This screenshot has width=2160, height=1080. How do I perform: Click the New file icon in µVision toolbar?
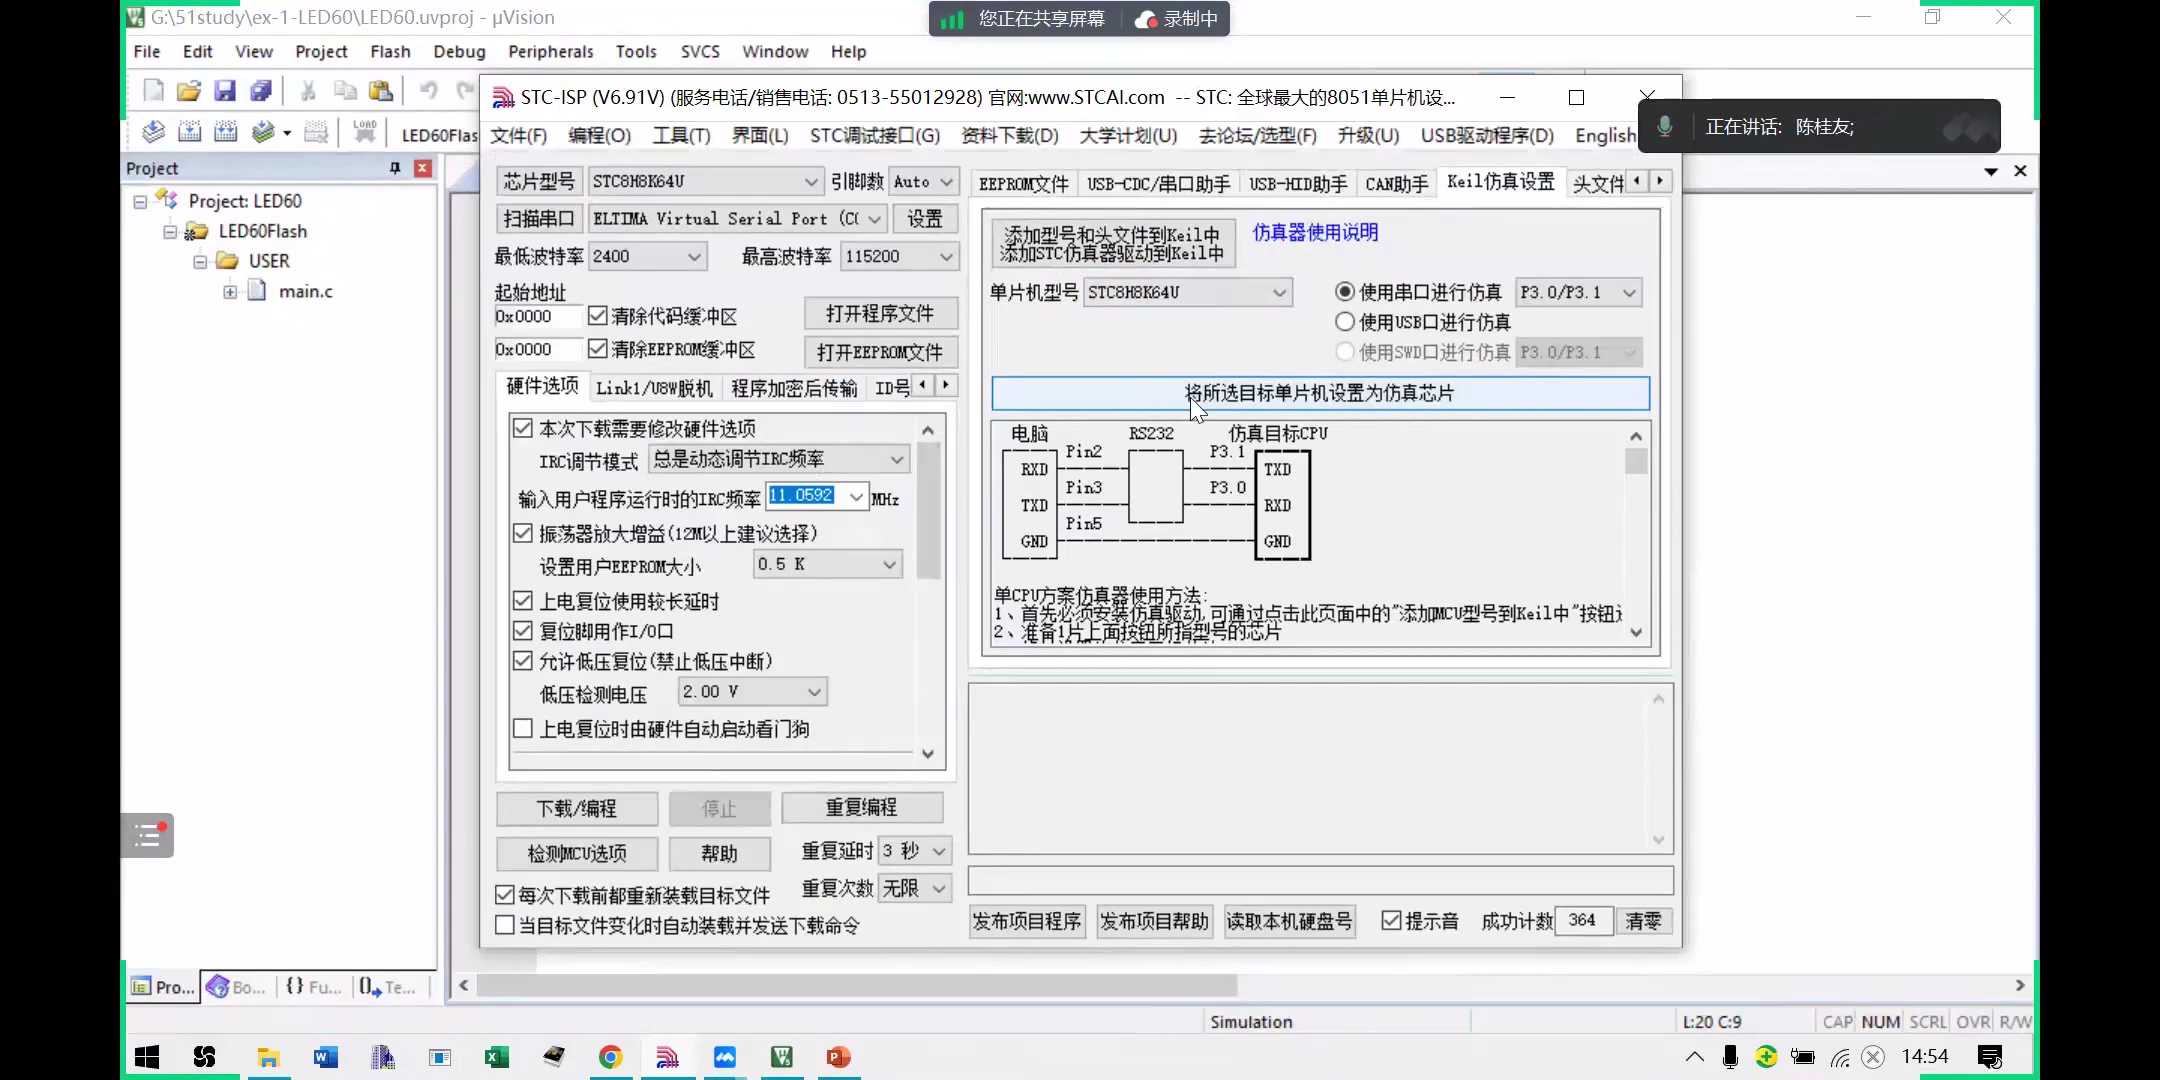coord(154,91)
